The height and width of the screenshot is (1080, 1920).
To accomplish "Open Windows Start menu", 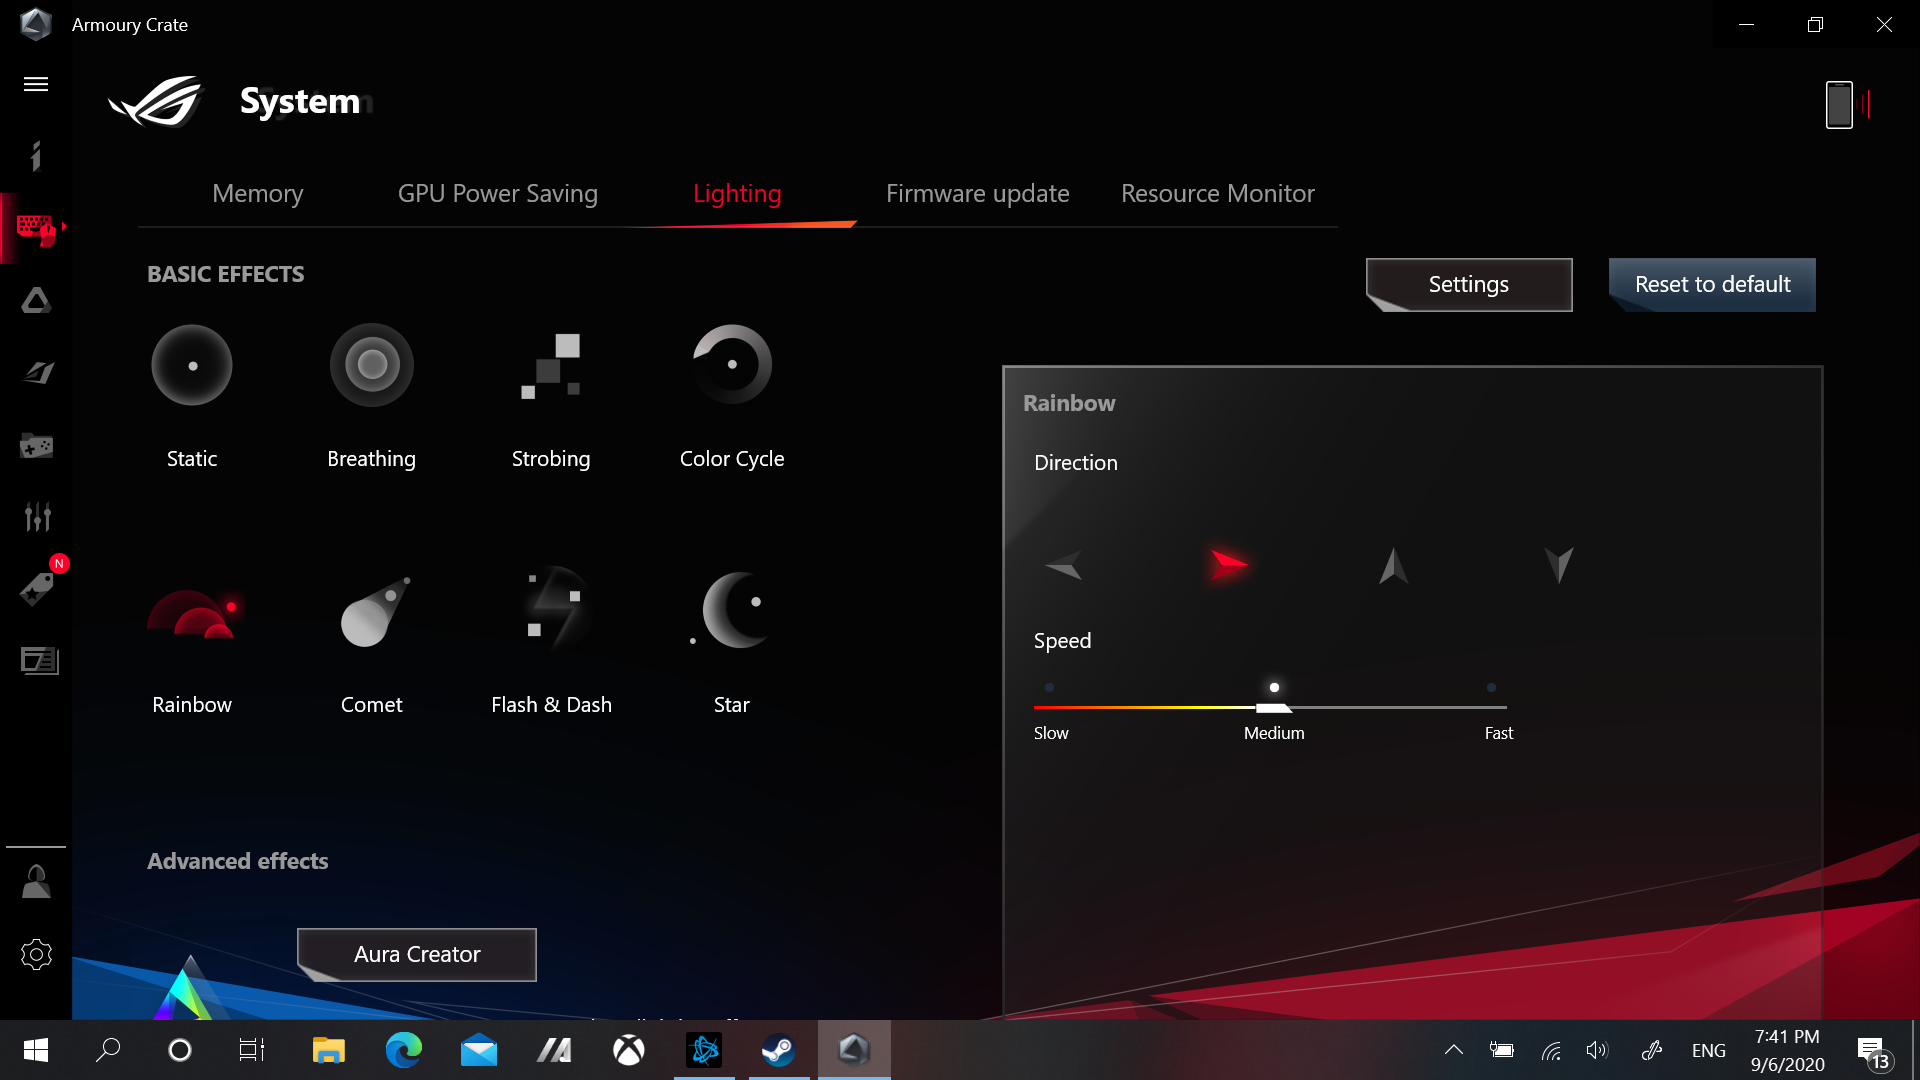I will 36,1050.
